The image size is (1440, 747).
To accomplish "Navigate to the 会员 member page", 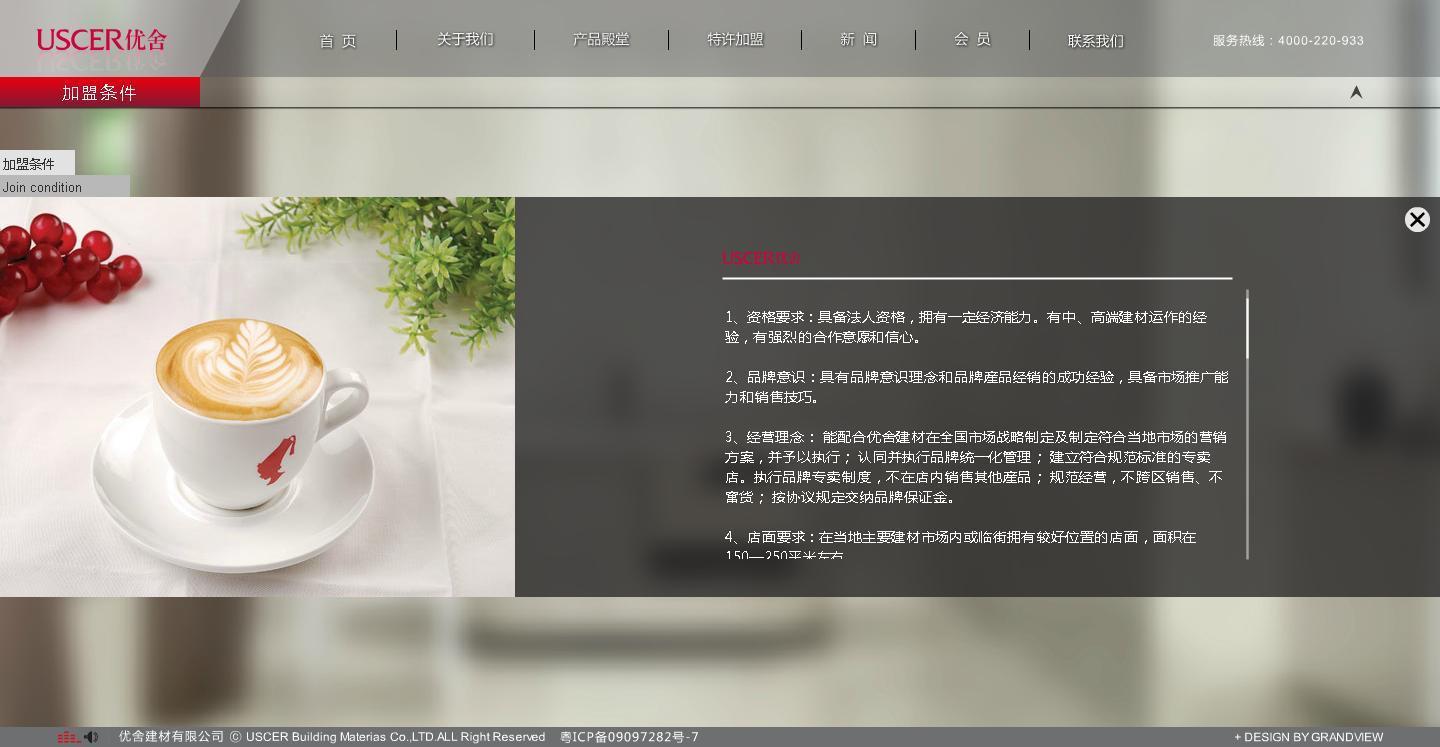I will click(x=972, y=40).
